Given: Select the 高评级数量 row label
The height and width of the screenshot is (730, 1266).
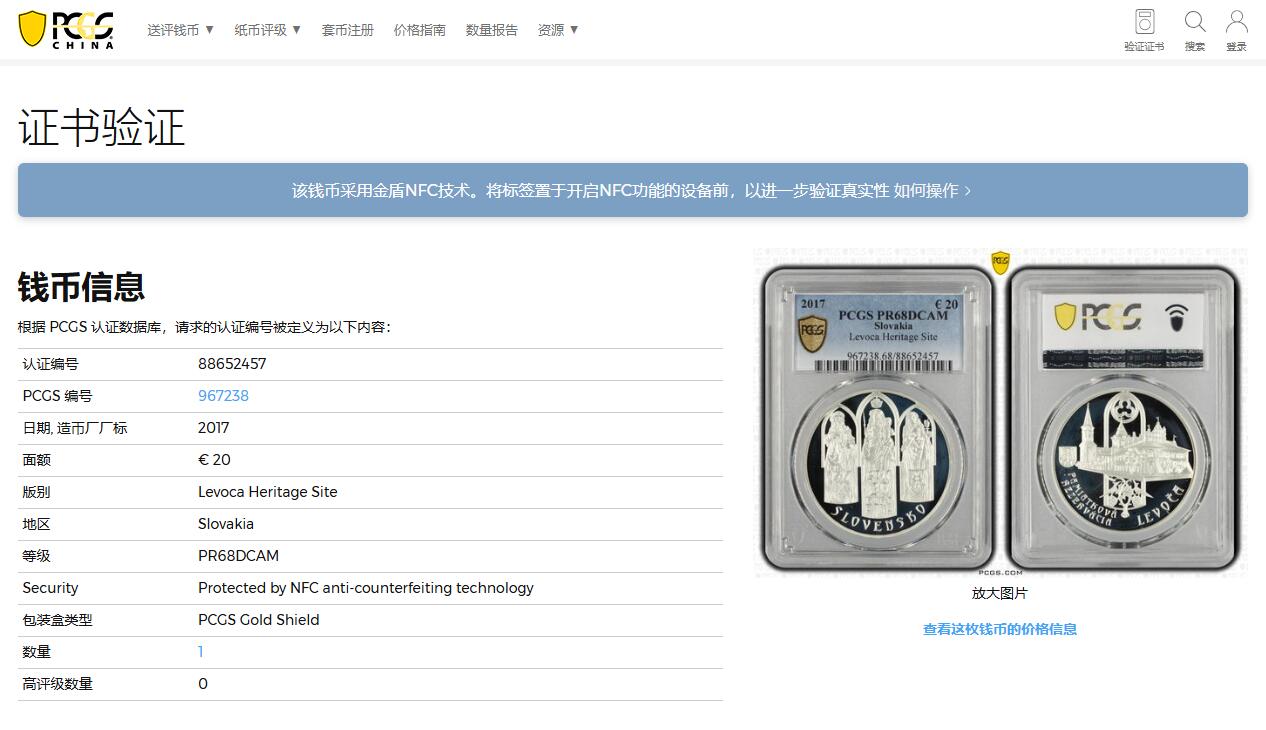Looking at the screenshot, I should (57, 684).
